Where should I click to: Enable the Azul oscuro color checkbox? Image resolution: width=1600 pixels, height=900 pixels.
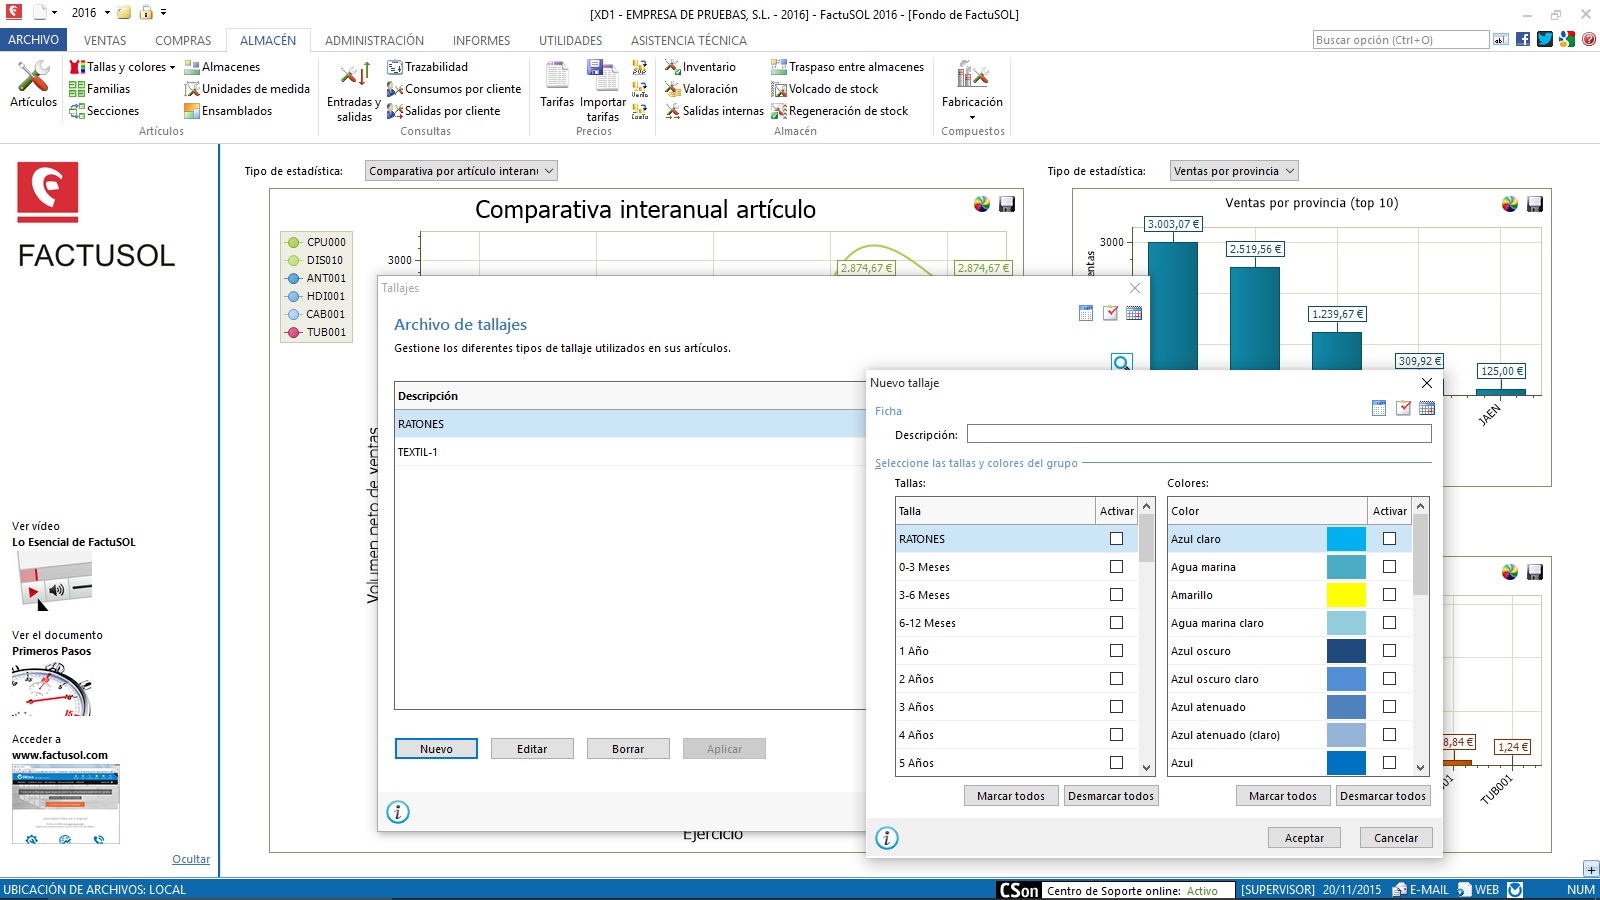[1389, 651]
